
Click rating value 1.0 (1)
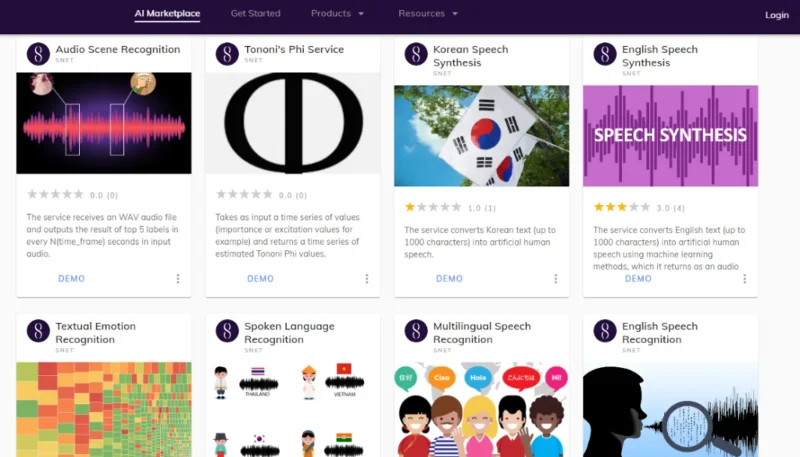(x=482, y=208)
